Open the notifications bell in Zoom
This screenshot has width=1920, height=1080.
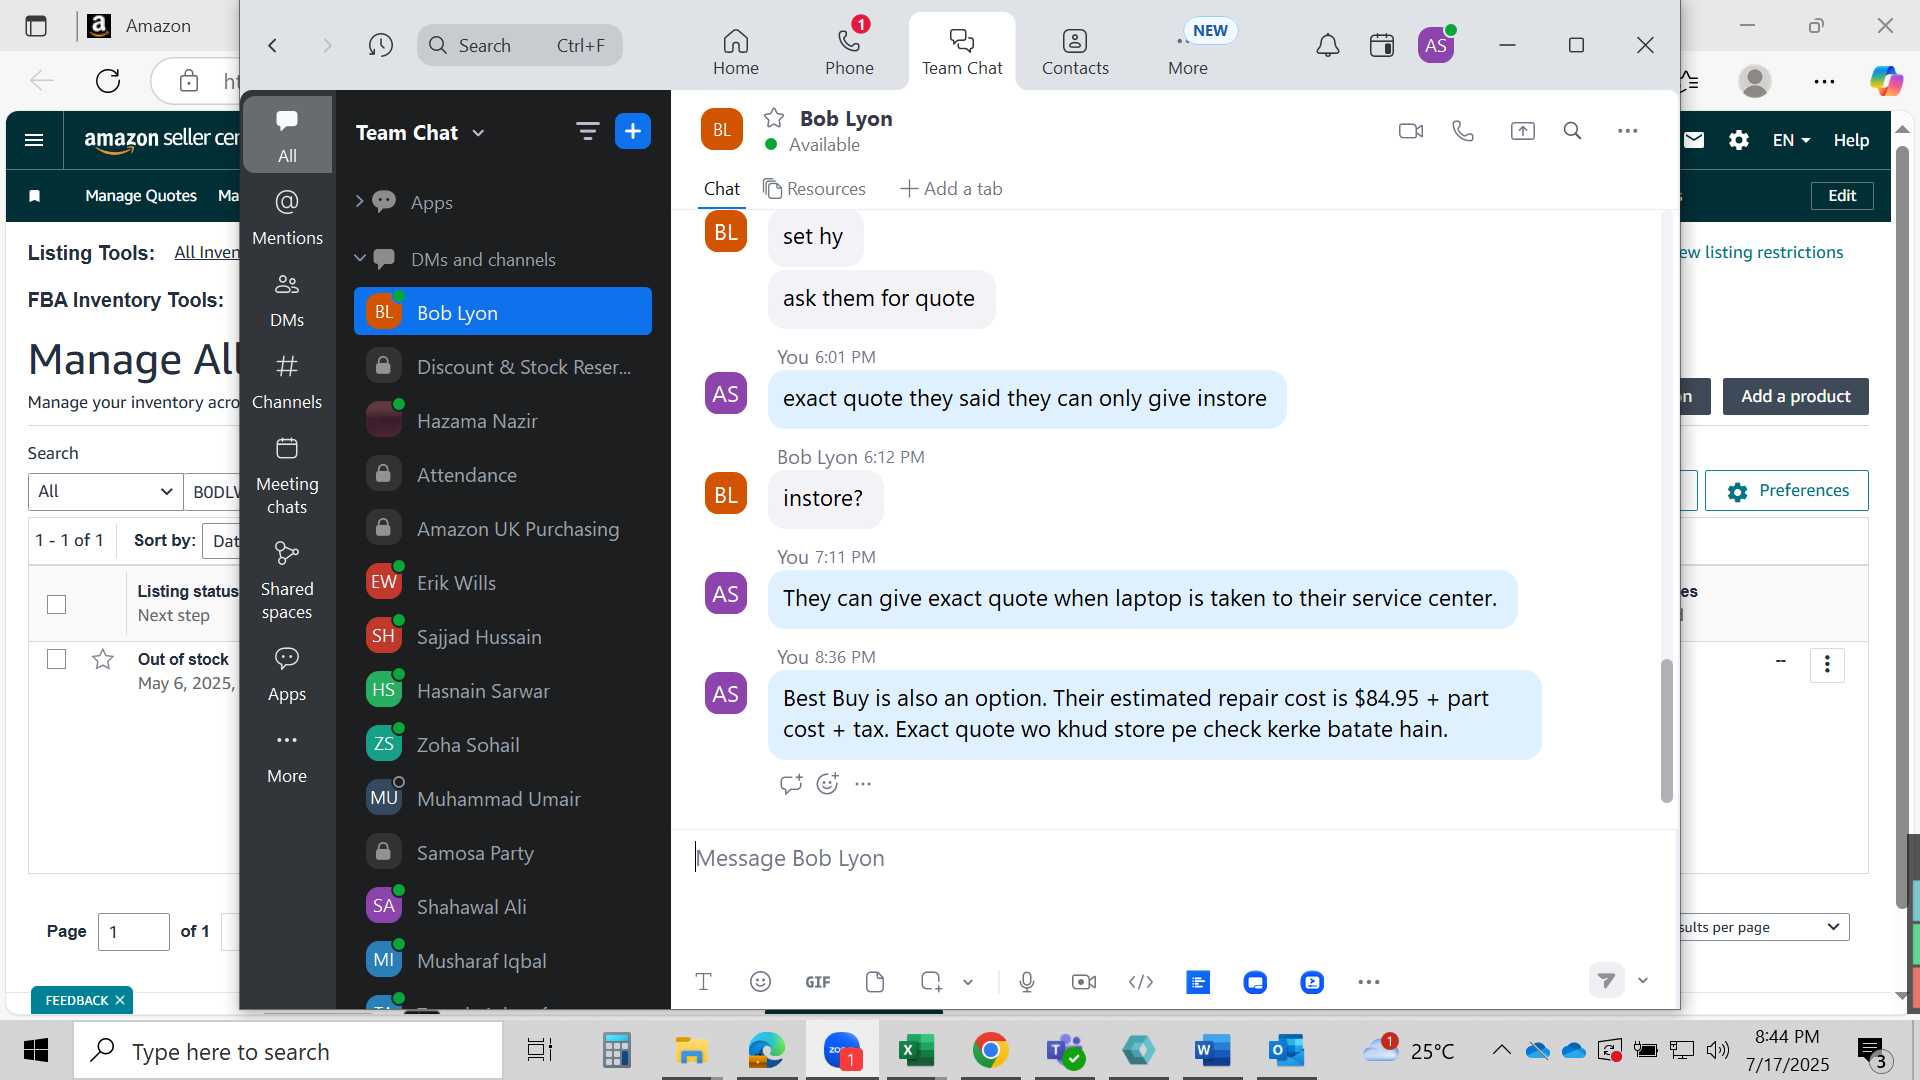point(1327,45)
